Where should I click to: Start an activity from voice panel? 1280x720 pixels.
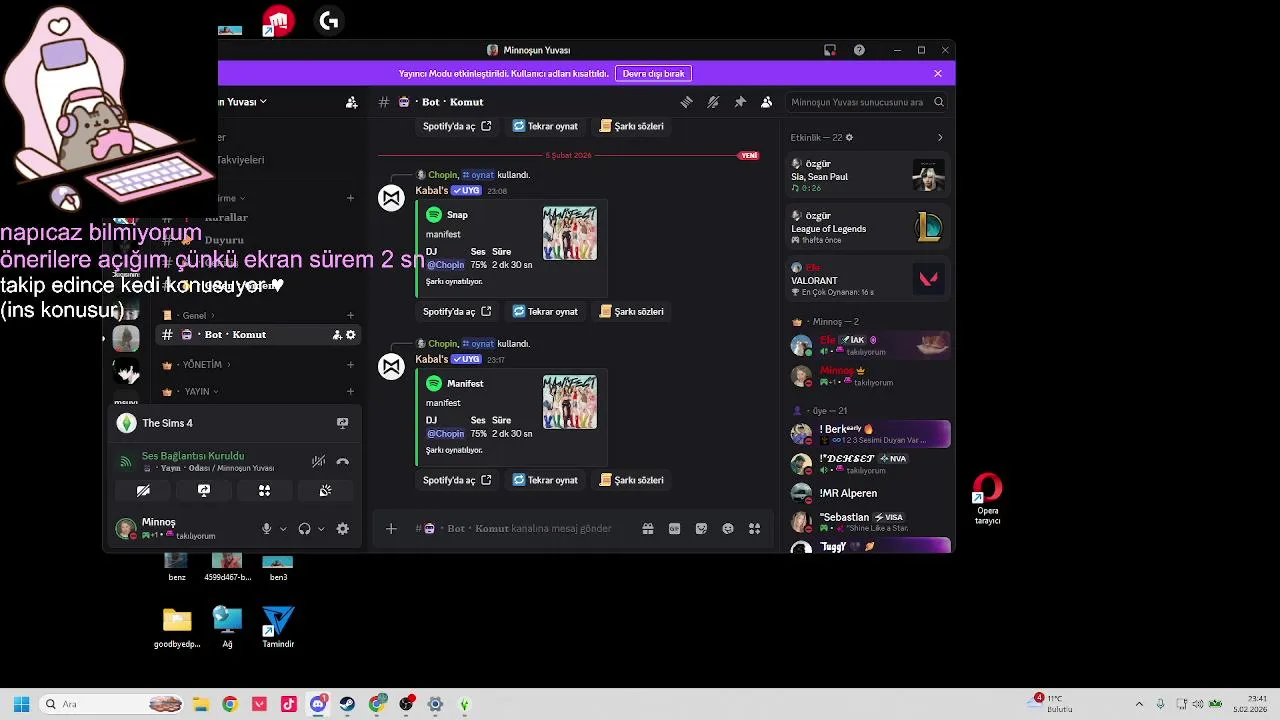point(264,491)
